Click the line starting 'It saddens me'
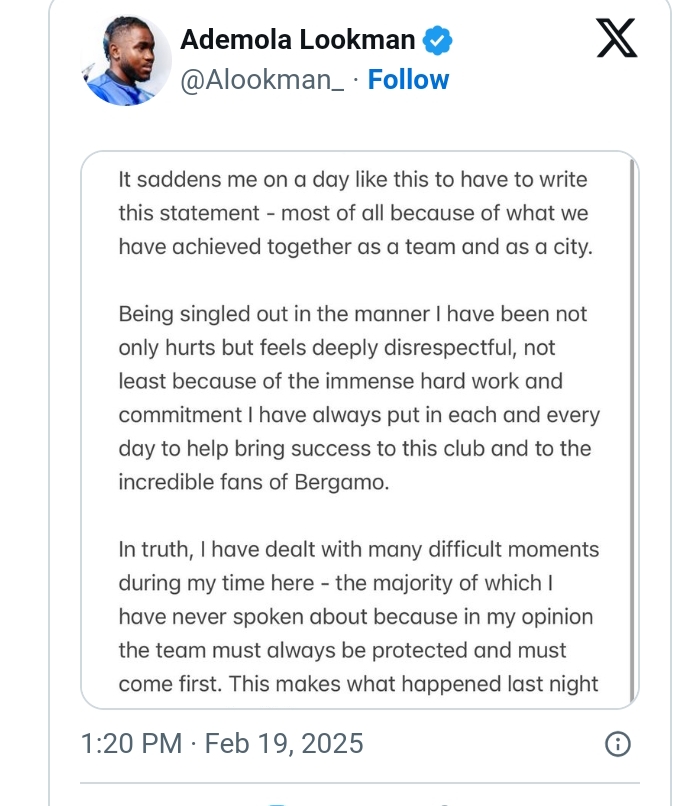 [353, 181]
